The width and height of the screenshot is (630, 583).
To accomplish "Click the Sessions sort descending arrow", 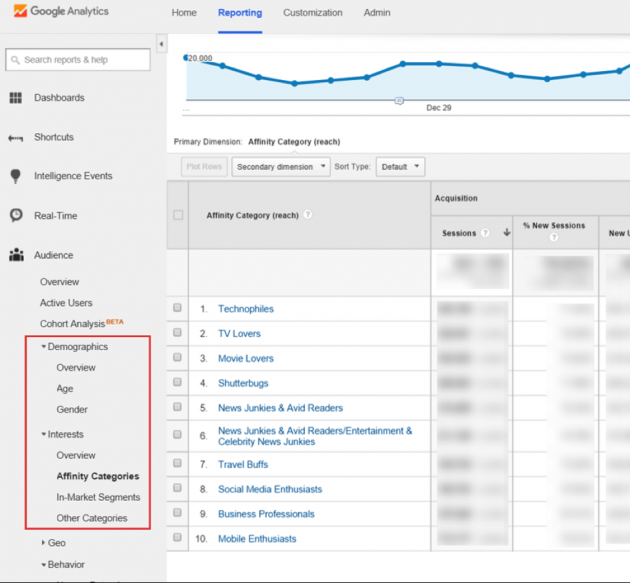I will [x=507, y=232].
